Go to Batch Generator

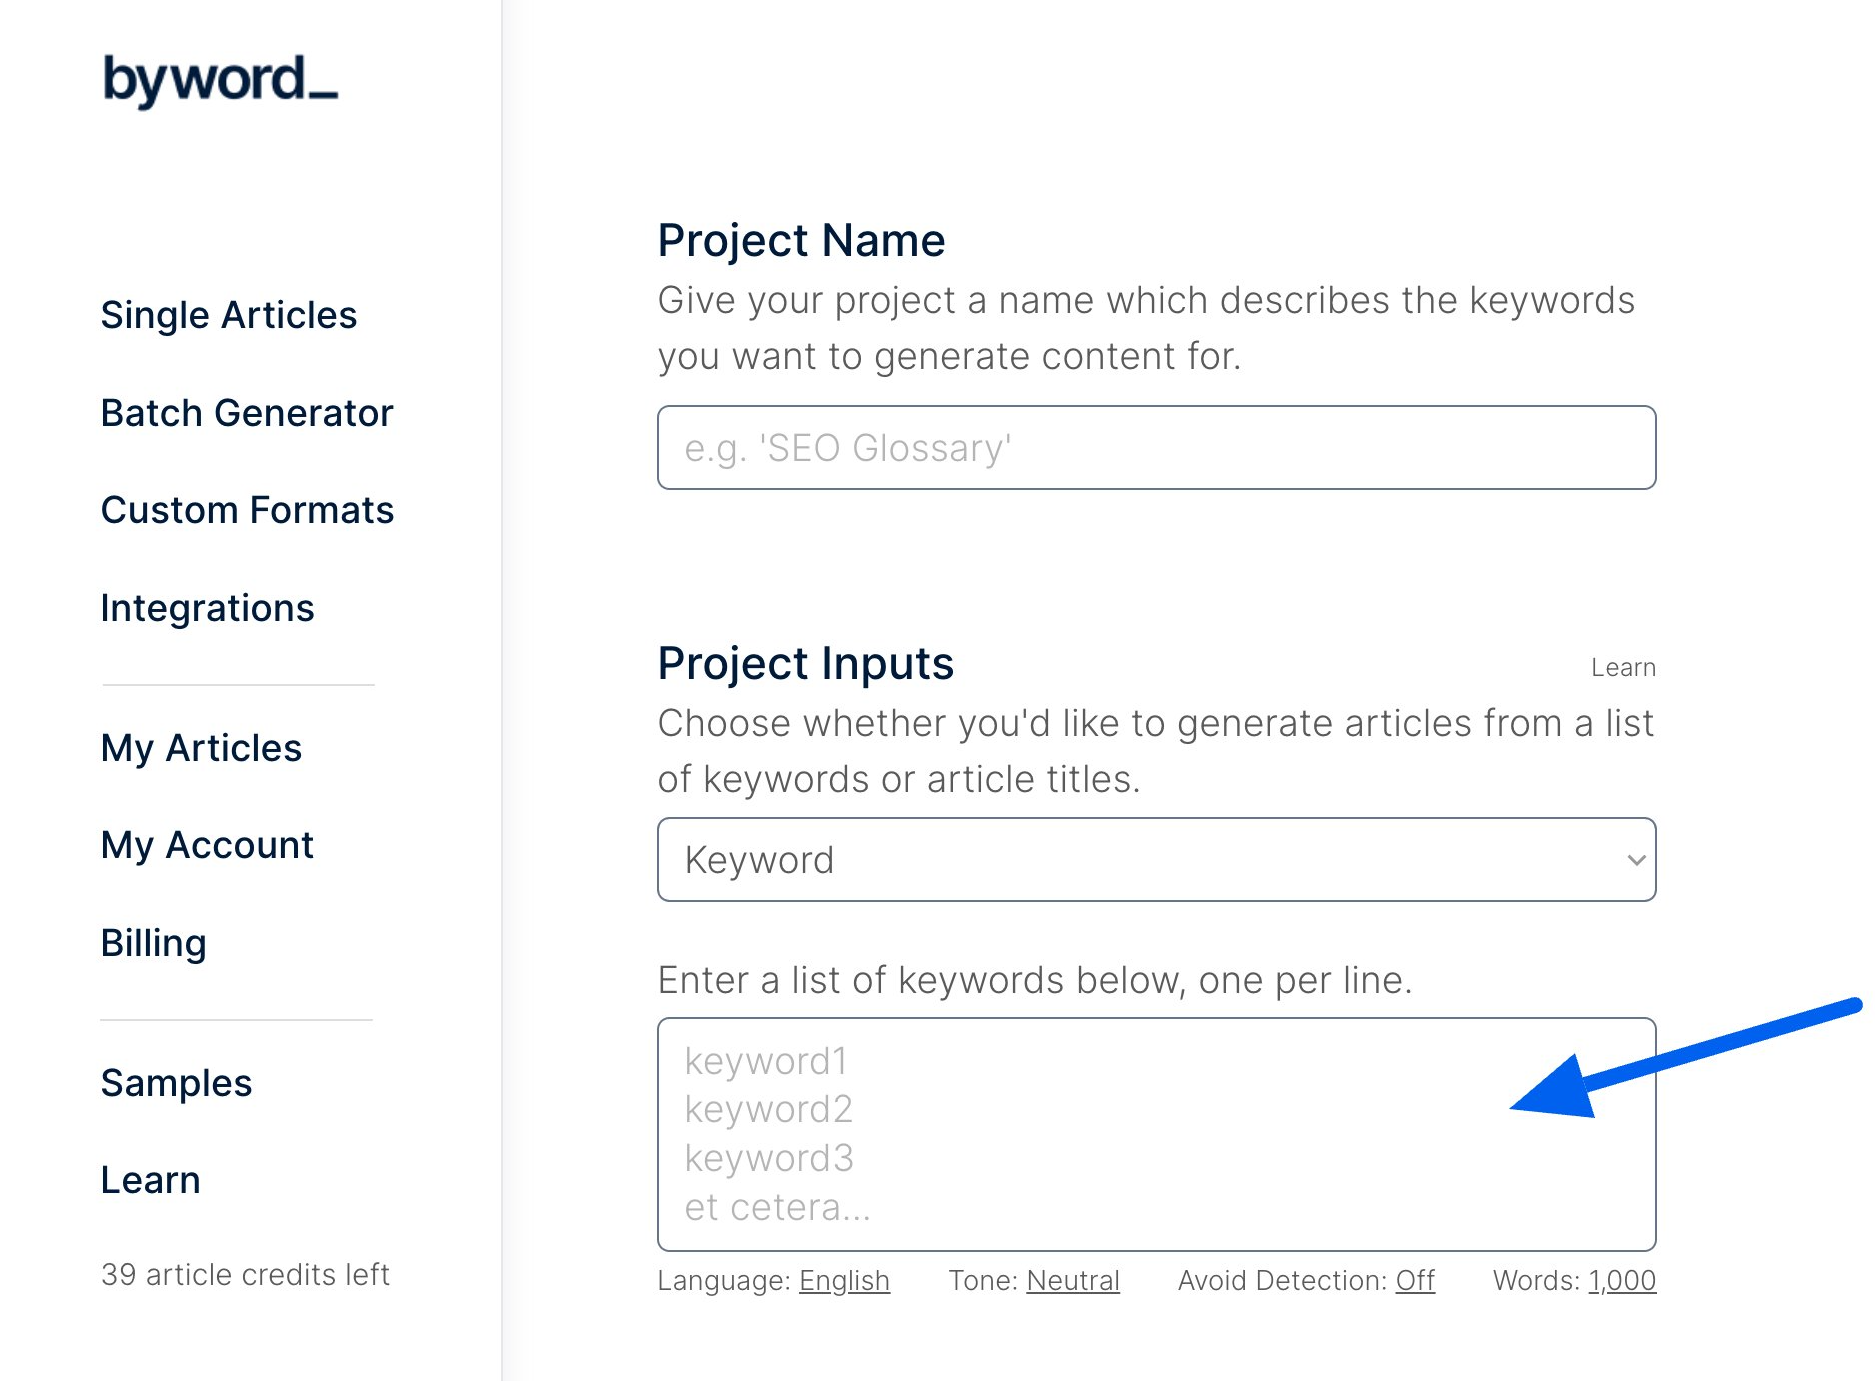(x=247, y=413)
